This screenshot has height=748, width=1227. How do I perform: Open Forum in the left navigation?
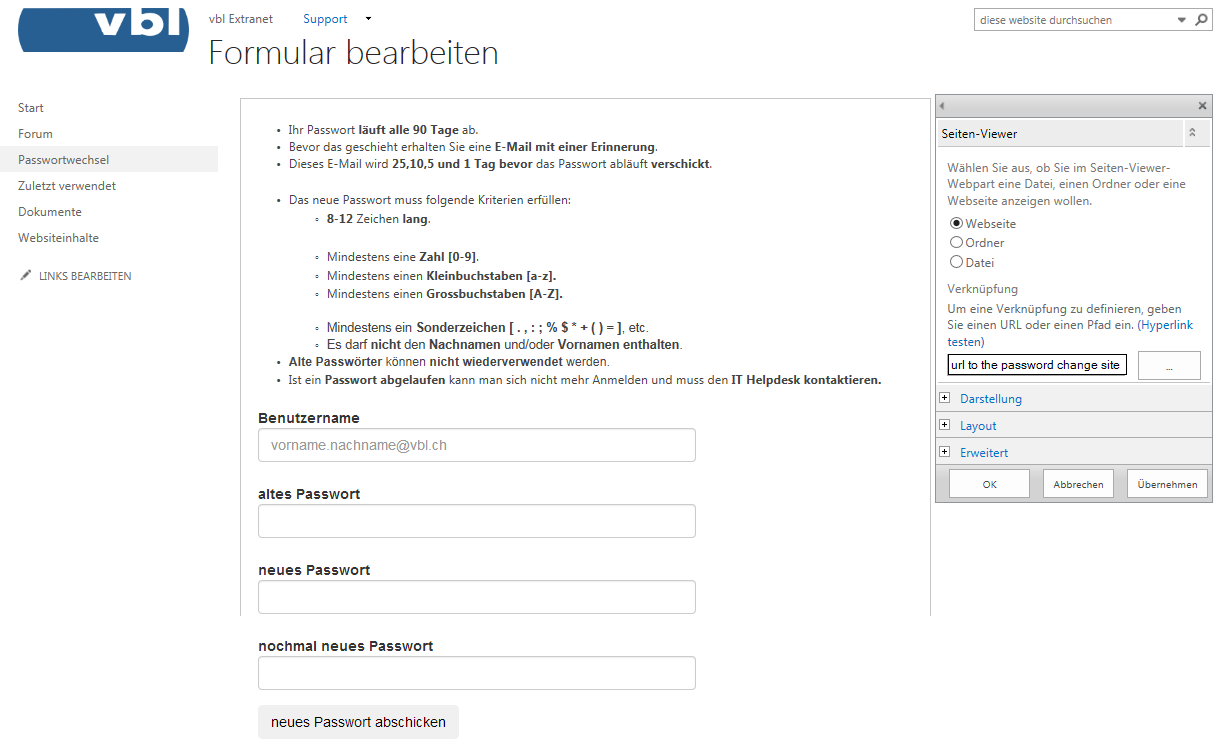(35, 134)
